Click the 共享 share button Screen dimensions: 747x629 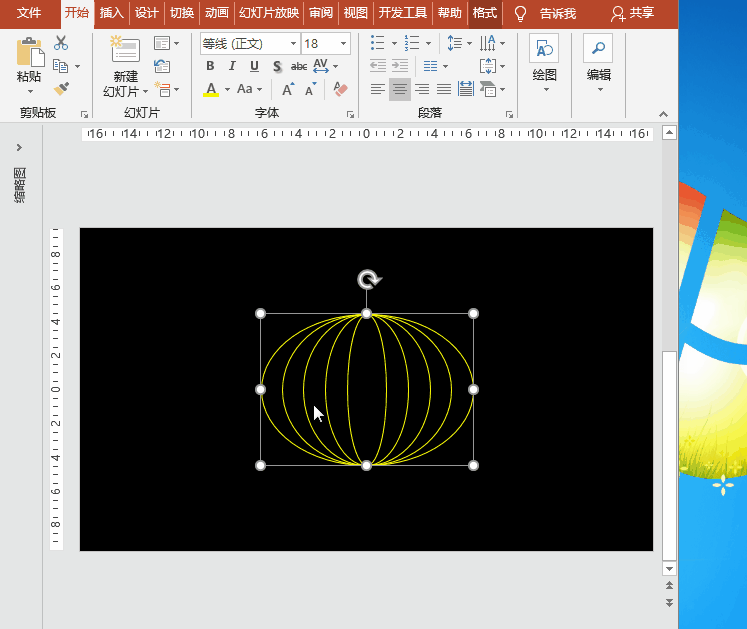click(632, 13)
